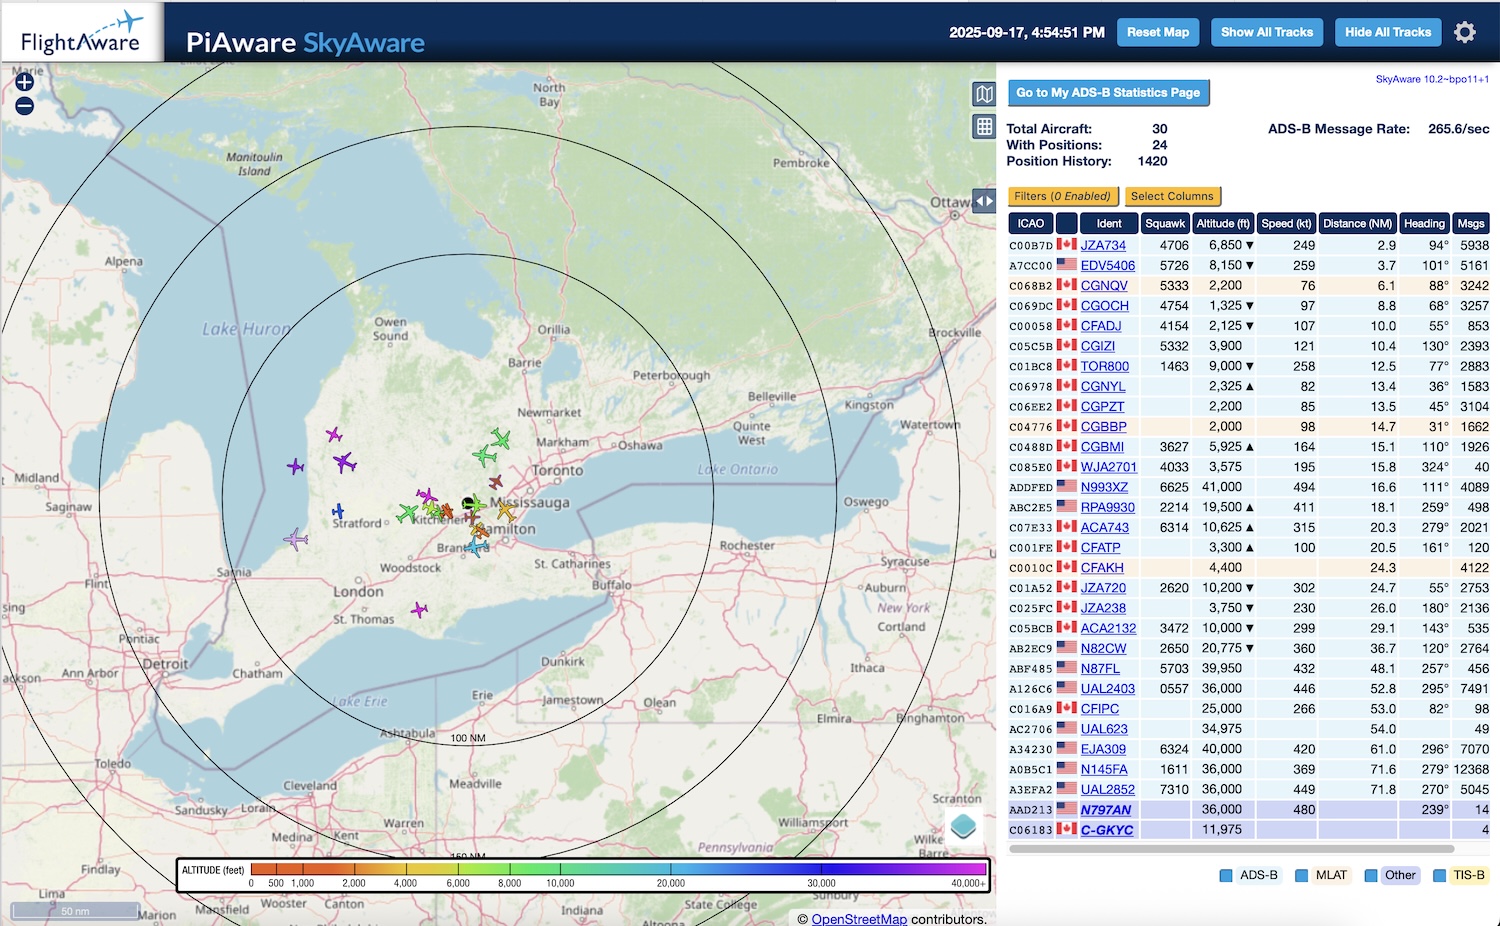Viewport: 1500px width, 926px height.
Task: Select the blue aircraft near Stratford
Action: [x=338, y=512]
